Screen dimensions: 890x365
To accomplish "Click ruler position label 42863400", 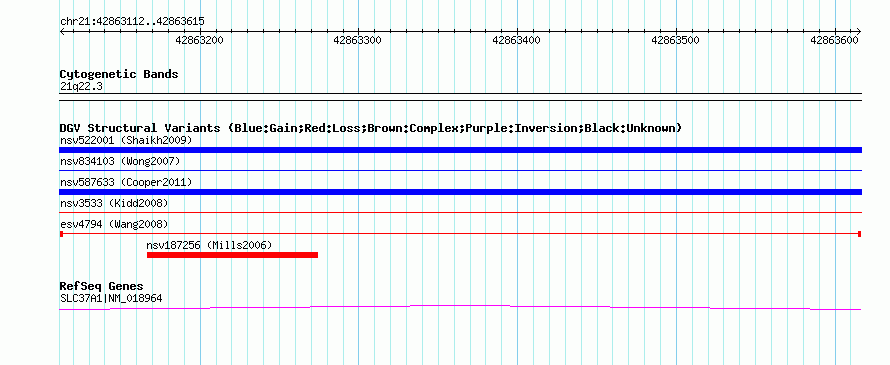I will [x=517, y=40].
